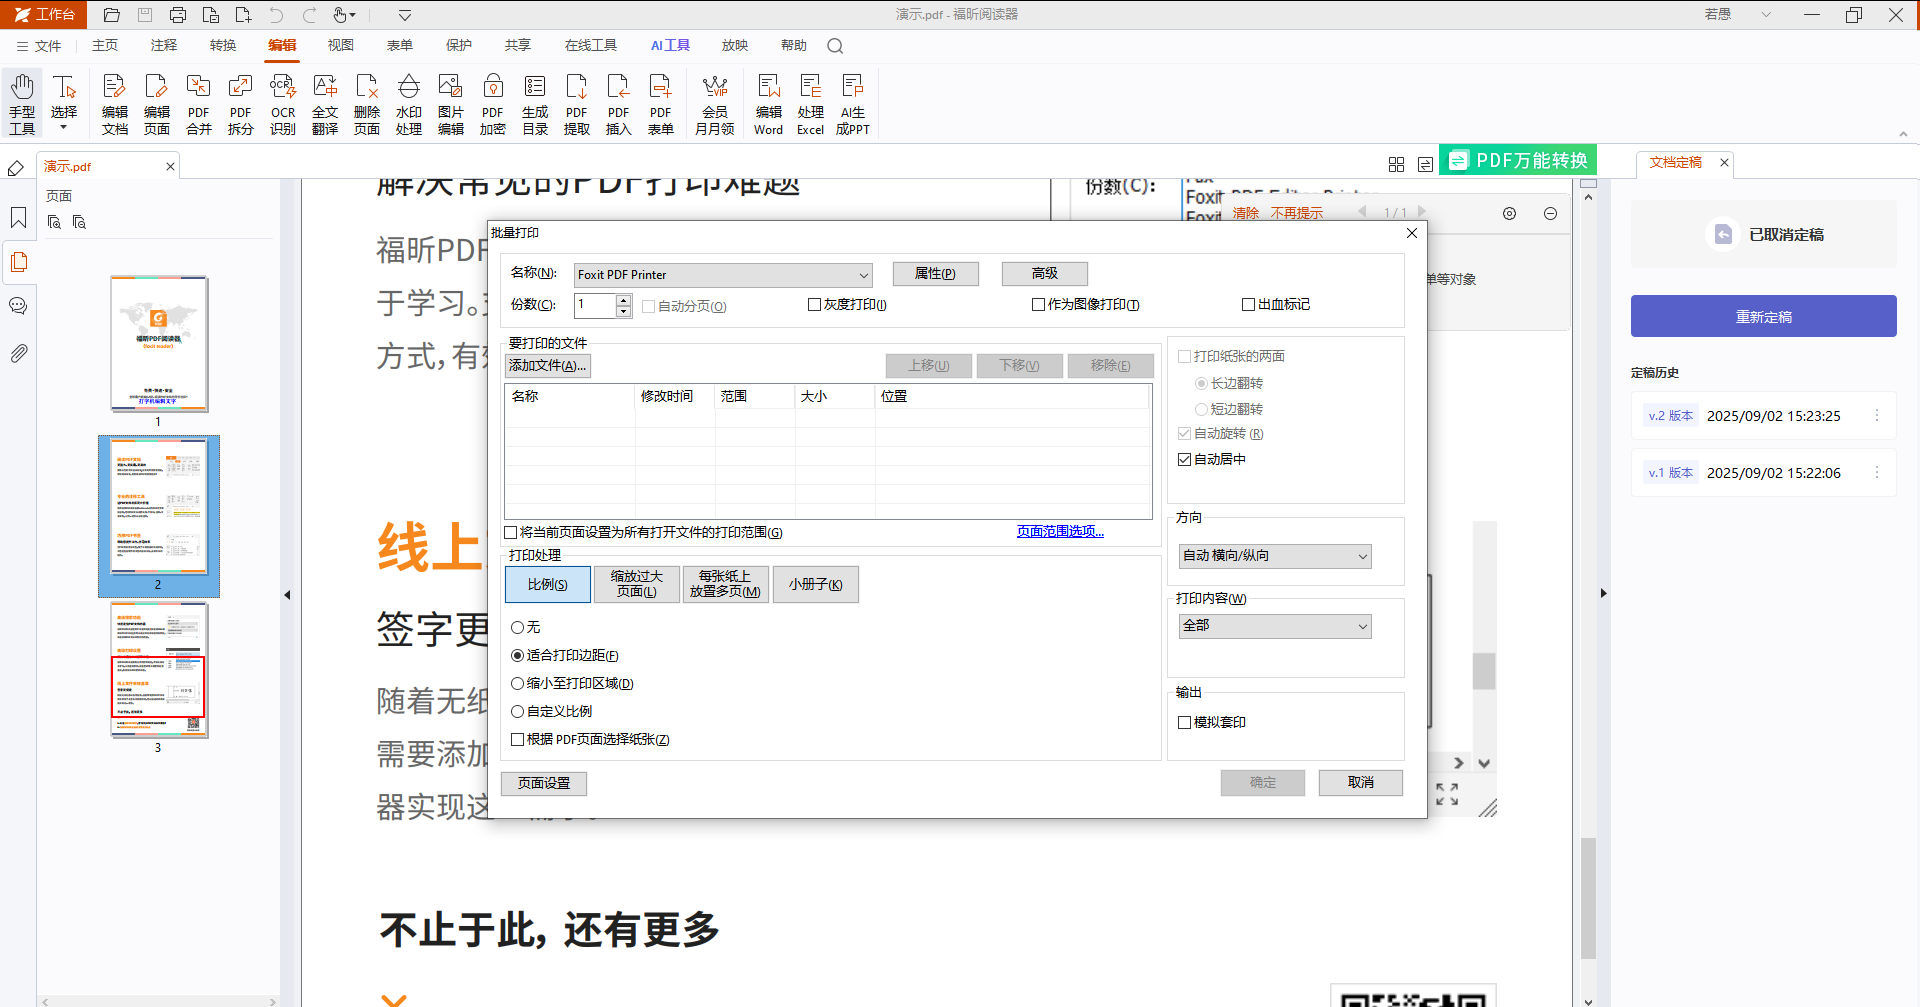The width and height of the screenshot is (1920, 1007).
Task: Open the attachments paperclip panel icon
Action: click(18, 353)
